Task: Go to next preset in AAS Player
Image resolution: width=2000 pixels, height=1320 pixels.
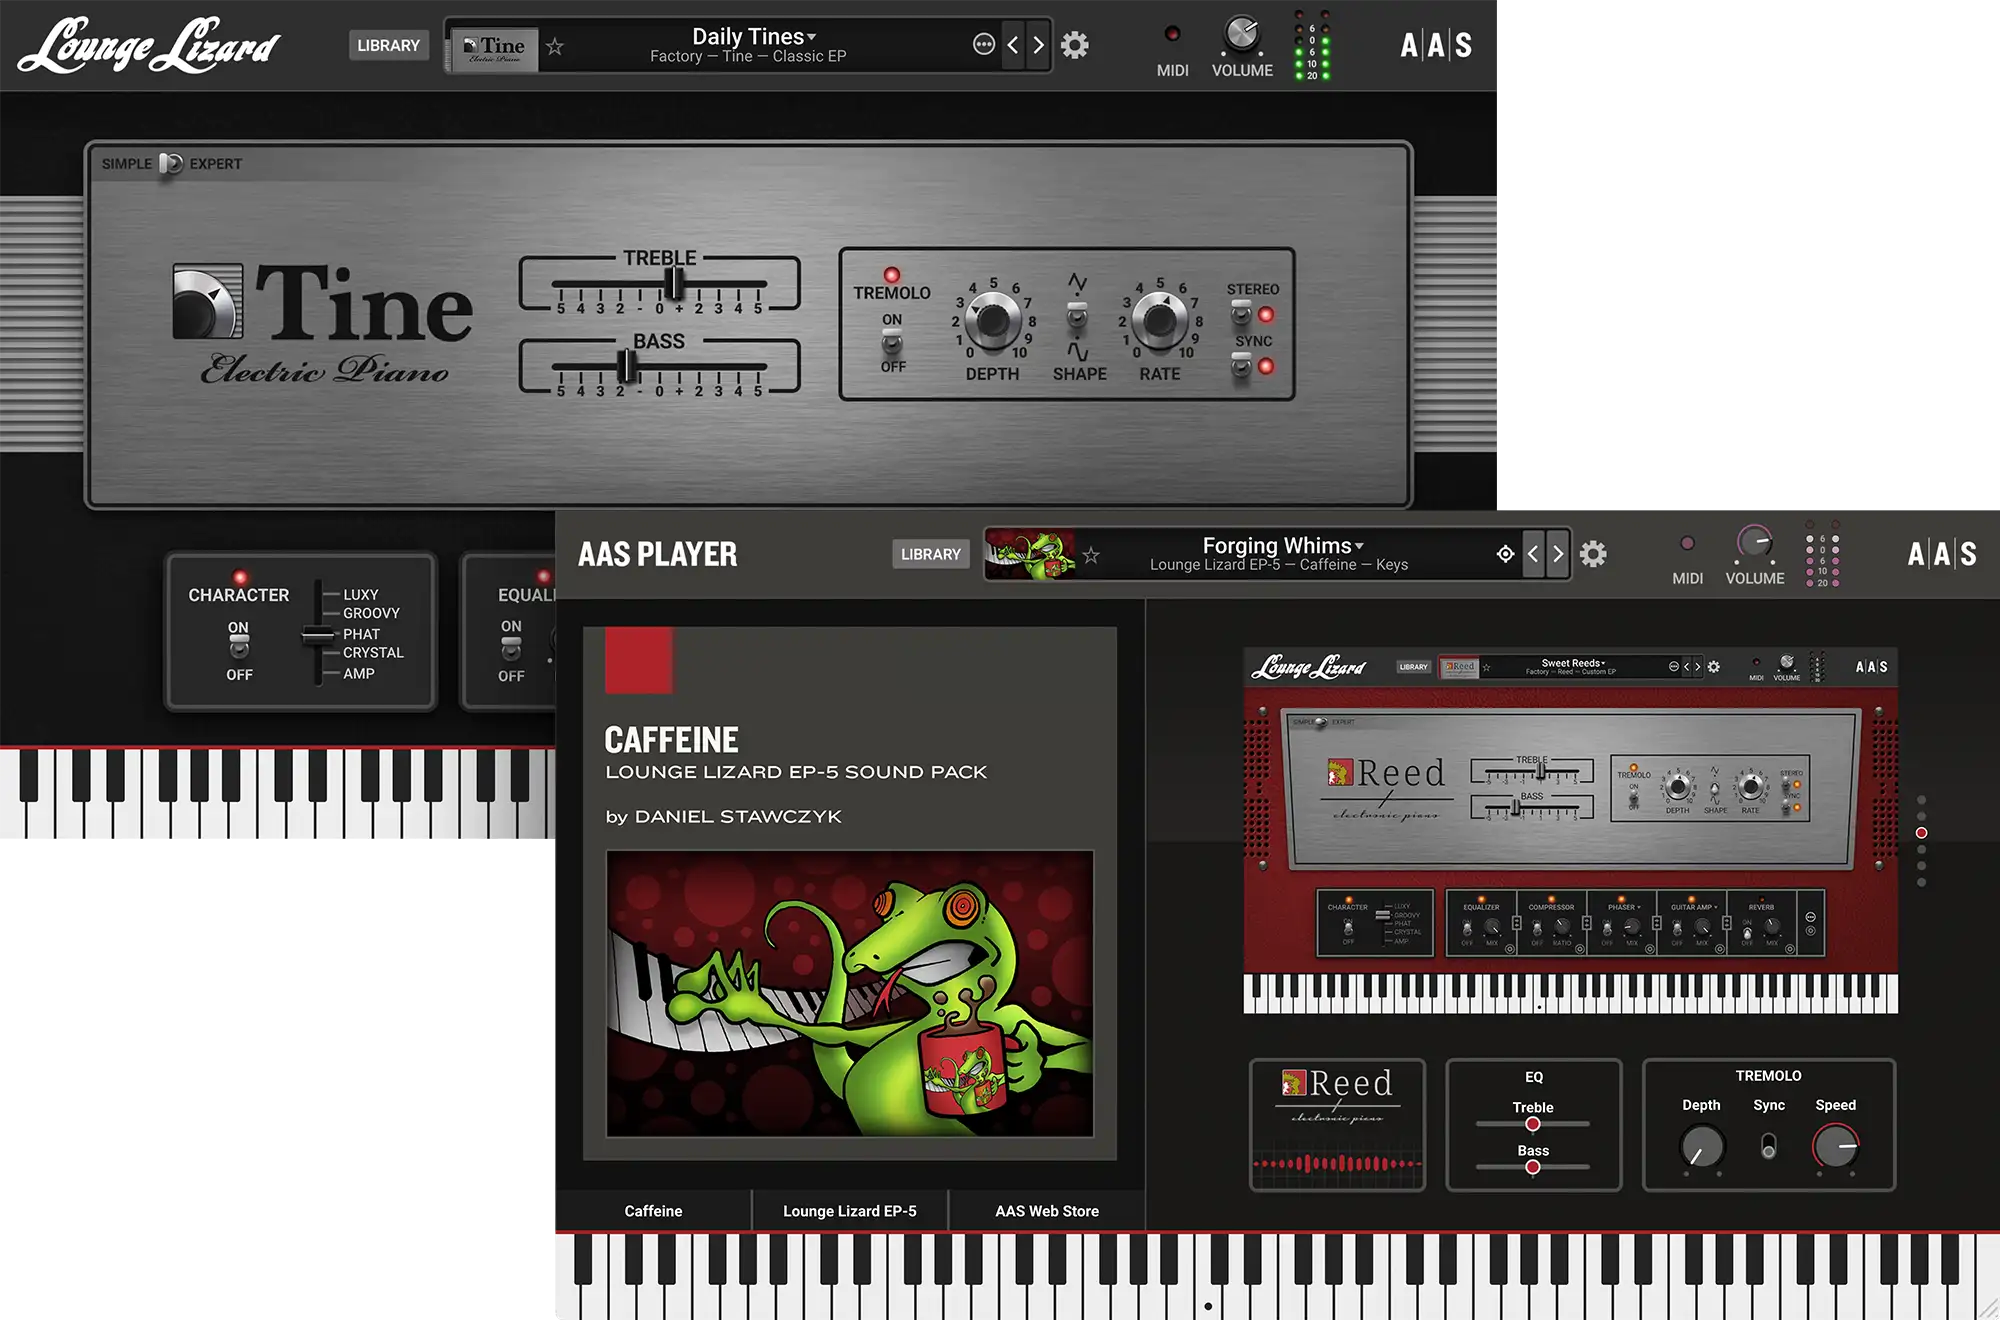Action: pos(1558,554)
